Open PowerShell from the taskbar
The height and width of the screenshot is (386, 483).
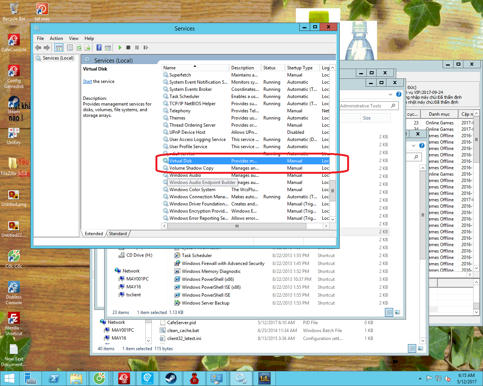[x=54, y=379]
